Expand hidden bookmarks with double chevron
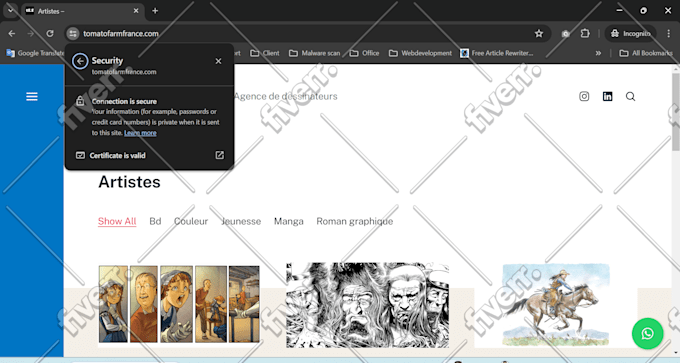This screenshot has height=363, width=680. (598, 53)
